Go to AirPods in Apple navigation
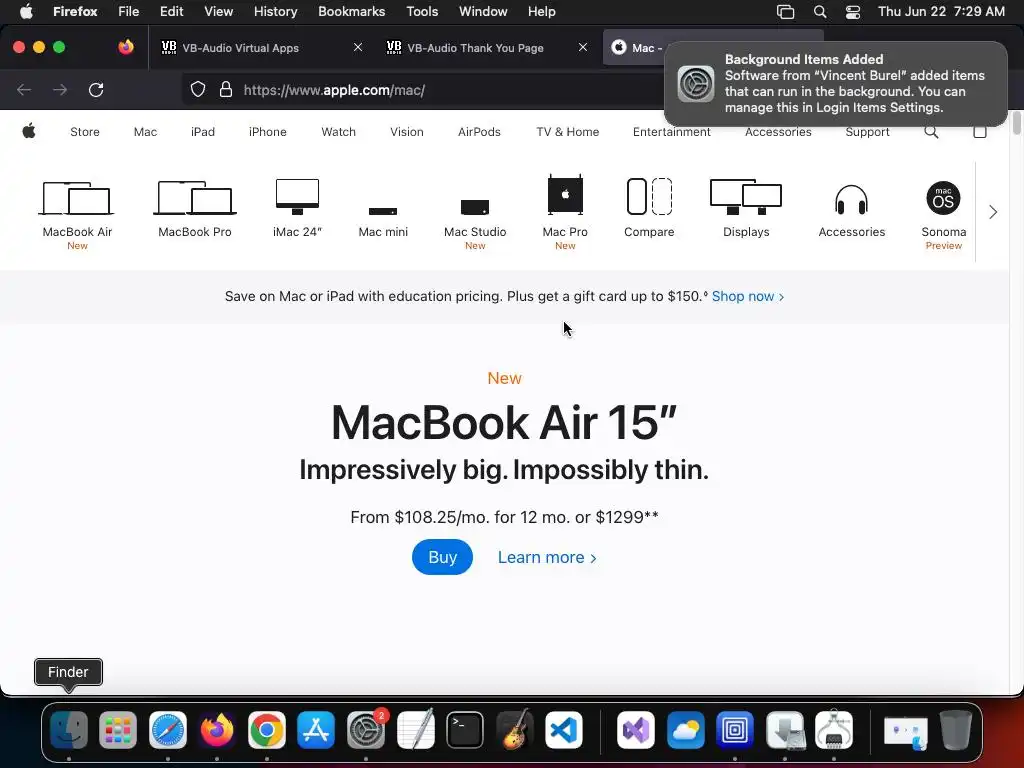The width and height of the screenshot is (1024, 768). click(x=479, y=132)
